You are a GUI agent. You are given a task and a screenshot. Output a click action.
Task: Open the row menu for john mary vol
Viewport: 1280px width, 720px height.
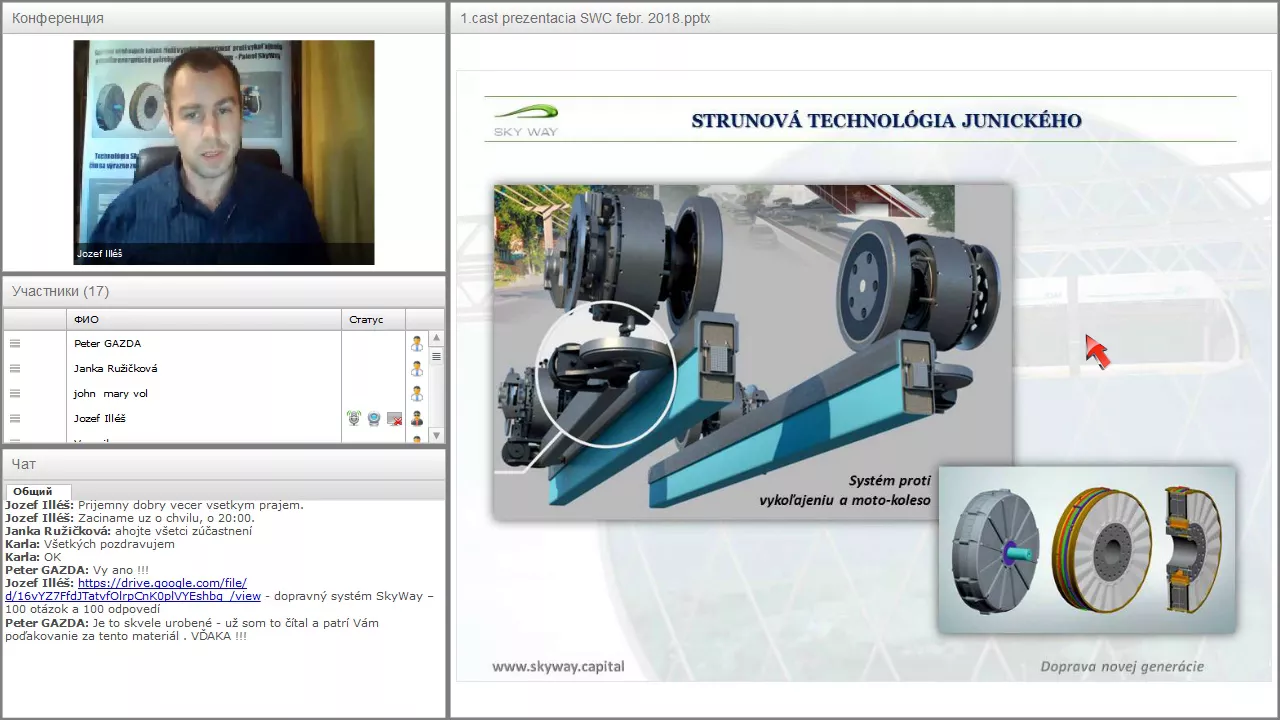(15, 393)
